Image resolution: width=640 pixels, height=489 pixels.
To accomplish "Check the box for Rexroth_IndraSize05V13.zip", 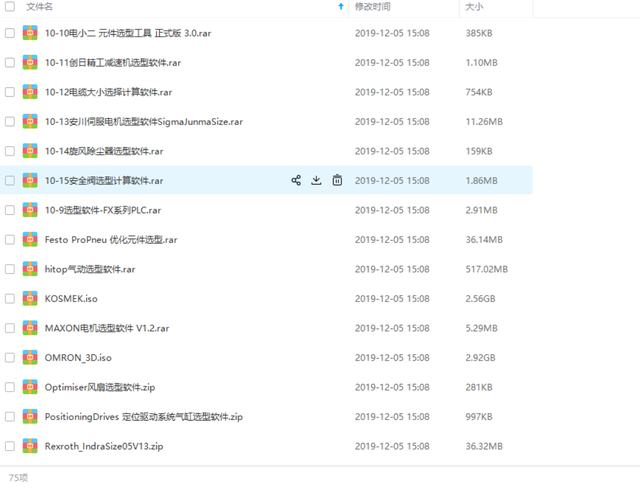I will (10, 446).
